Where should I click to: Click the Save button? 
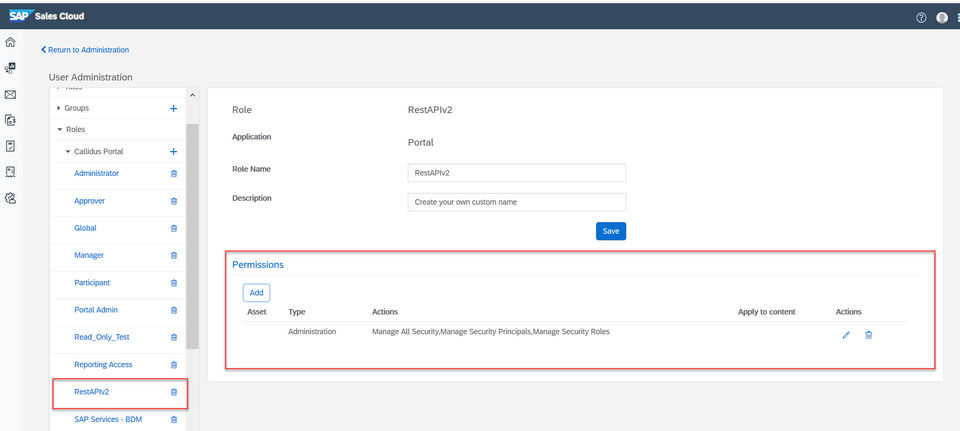[x=610, y=231]
